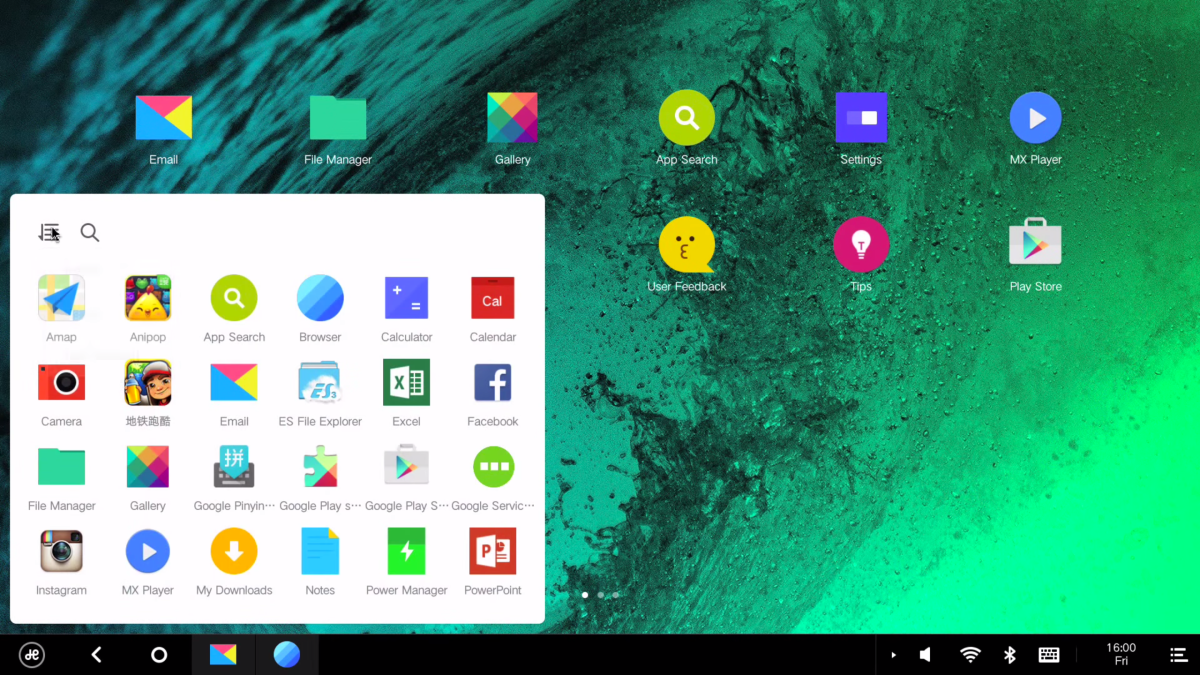Open the Calculator app
Viewport: 1200px width, 675px height.
coord(406,298)
